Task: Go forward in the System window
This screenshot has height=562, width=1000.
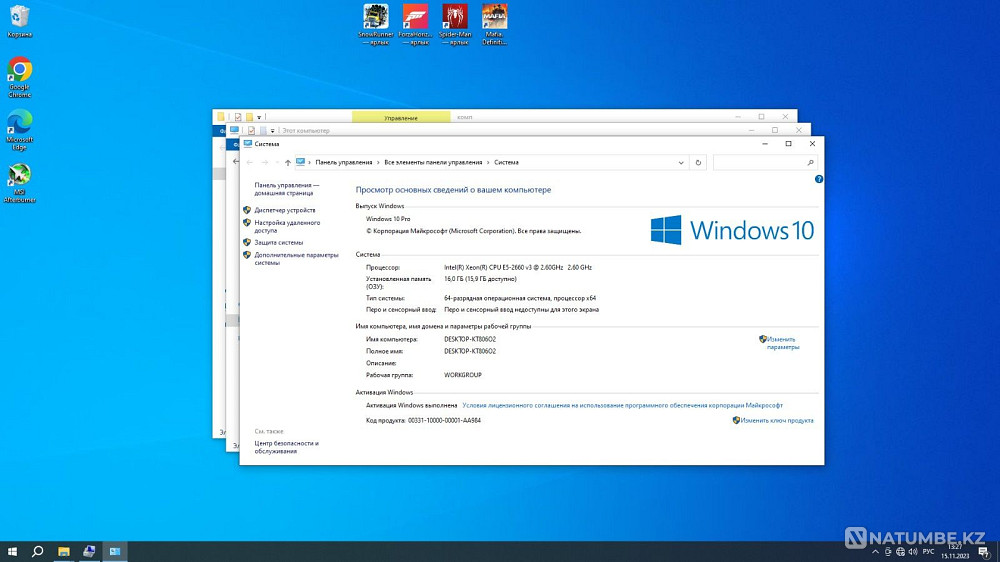Action: pyautogui.click(x=265, y=163)
